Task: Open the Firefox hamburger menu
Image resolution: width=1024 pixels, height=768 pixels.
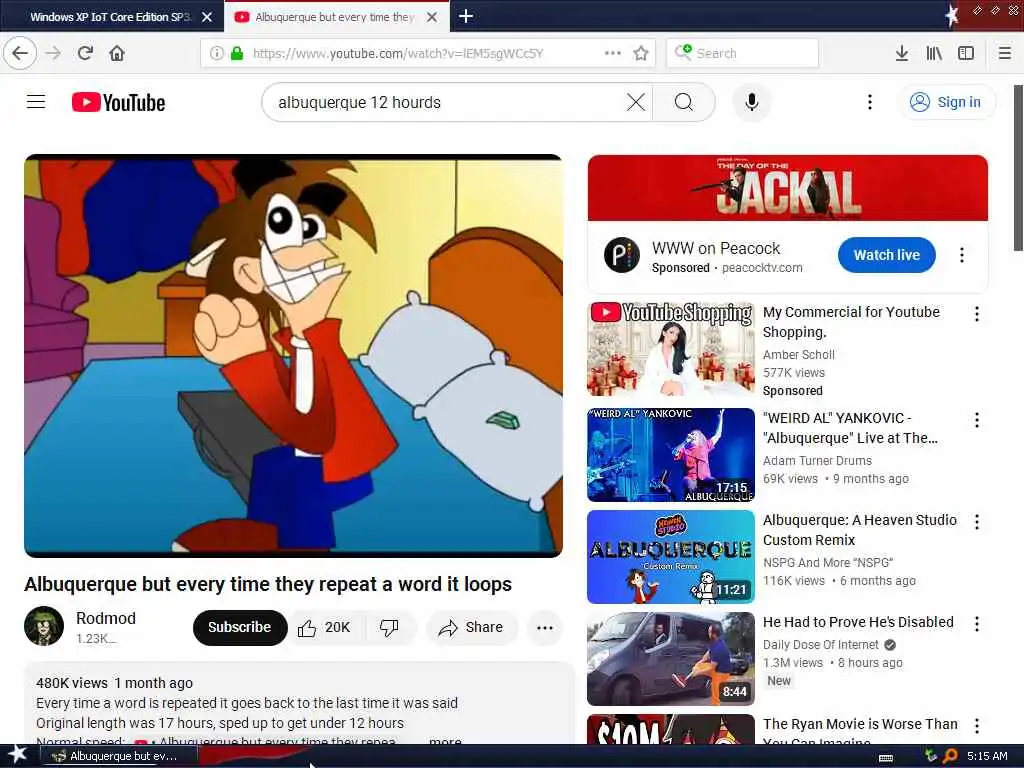Action: (1005, 53)
